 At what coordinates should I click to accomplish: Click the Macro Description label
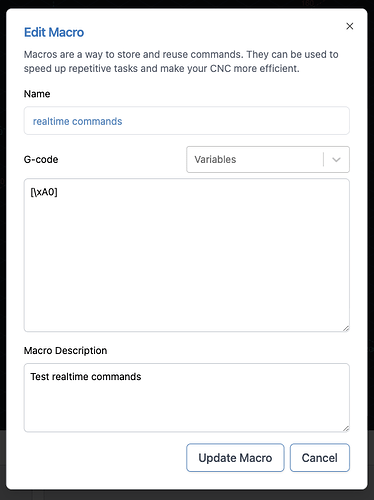pos(65,351)
